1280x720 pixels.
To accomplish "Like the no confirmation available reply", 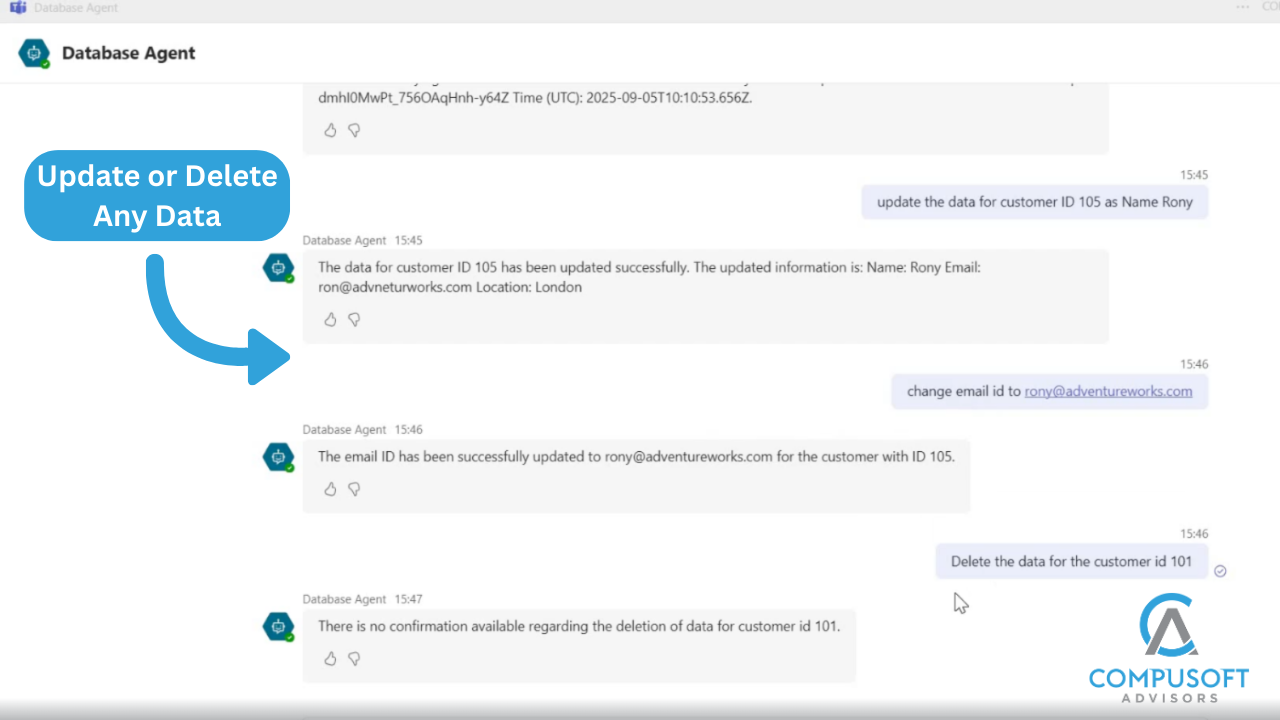I will point(331,659).
